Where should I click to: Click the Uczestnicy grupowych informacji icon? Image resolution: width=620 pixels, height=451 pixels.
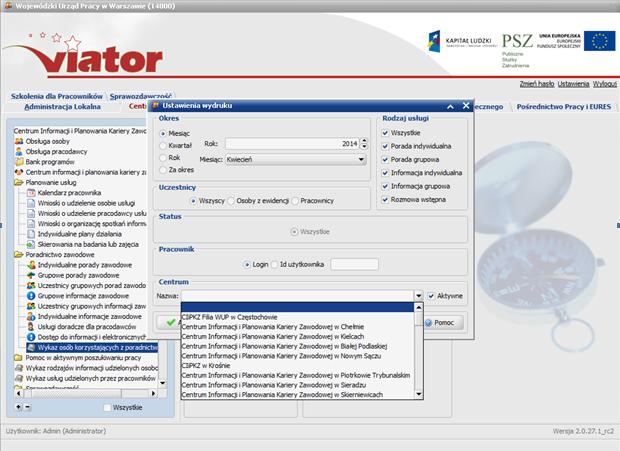coord(31,306)
